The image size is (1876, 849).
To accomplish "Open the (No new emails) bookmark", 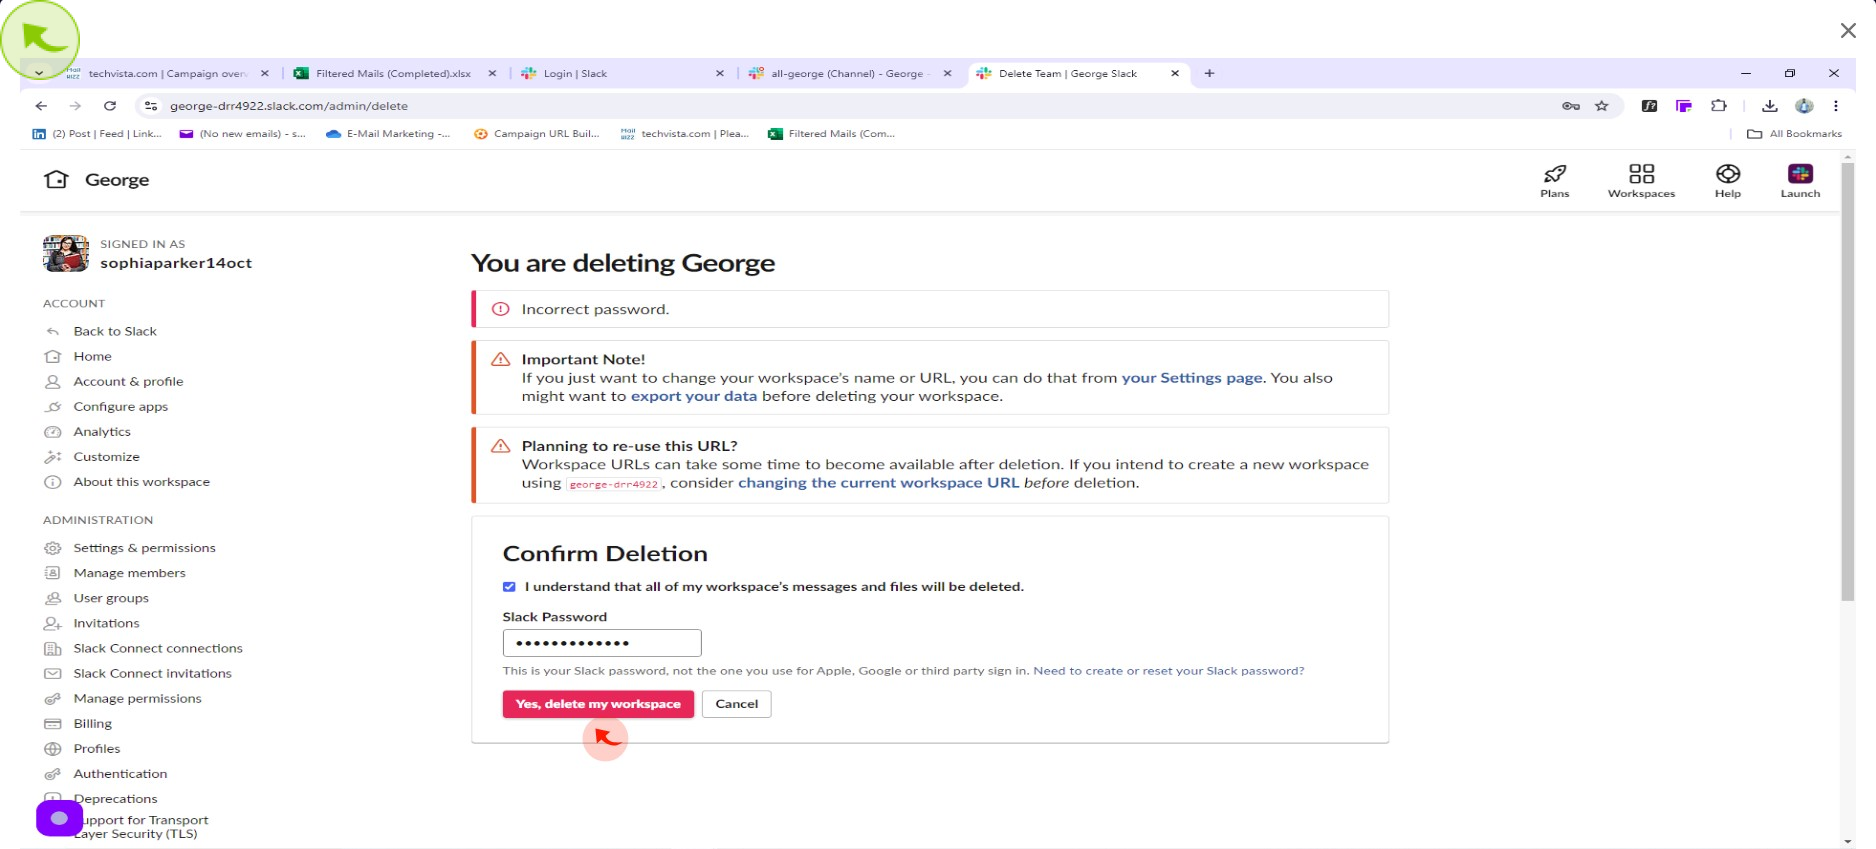I will [x=243, y=133].
